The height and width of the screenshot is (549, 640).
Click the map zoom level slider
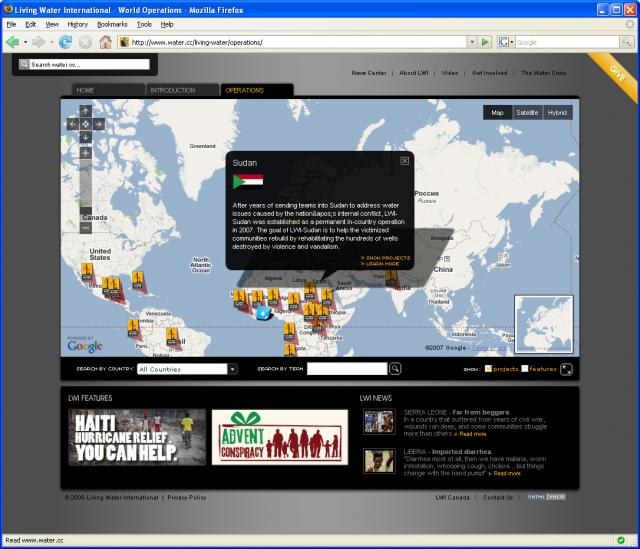click(x=86, y=190)
